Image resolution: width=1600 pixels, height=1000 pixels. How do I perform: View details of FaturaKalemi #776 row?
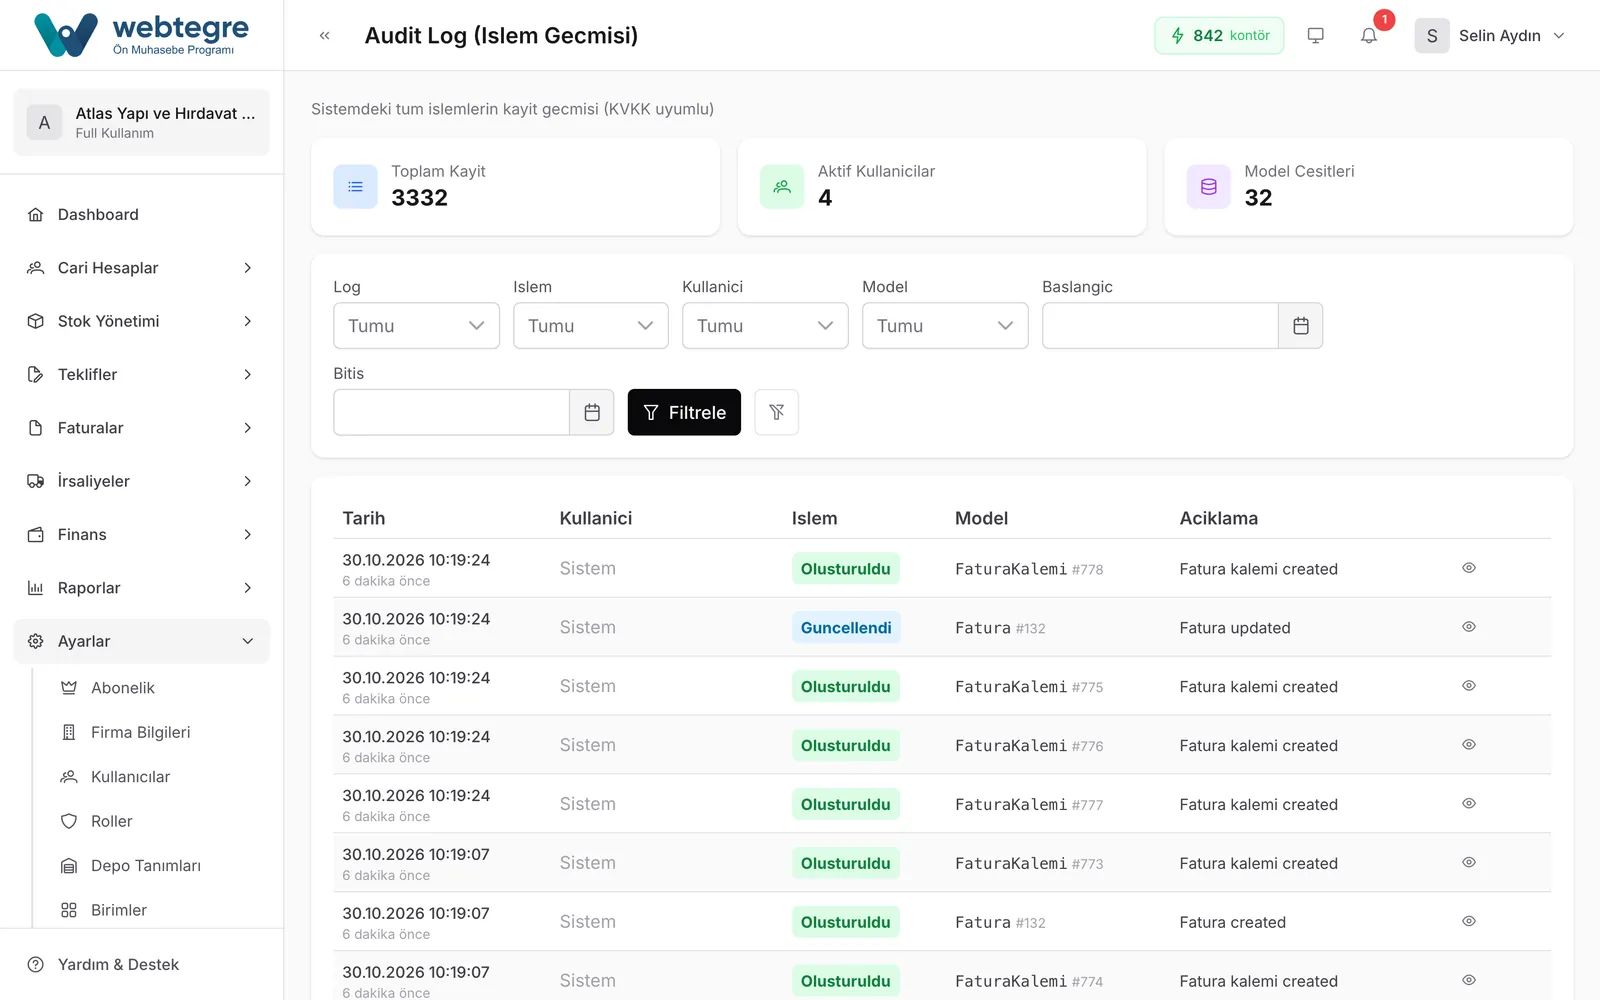click(1468, 745)
